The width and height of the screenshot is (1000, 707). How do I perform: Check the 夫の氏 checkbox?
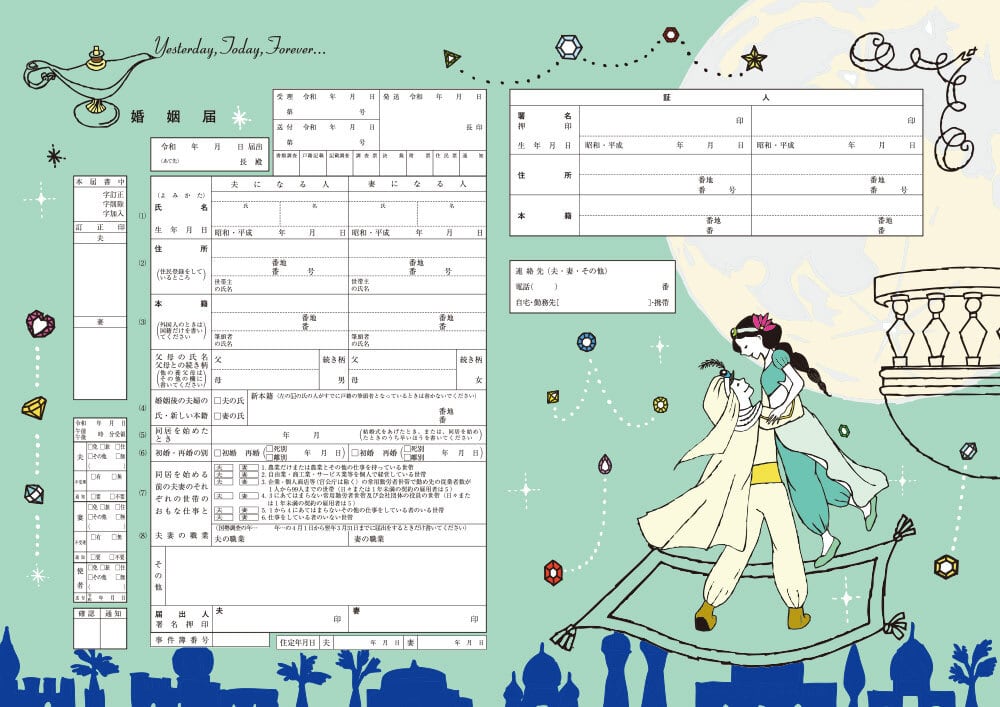pos(217,400)
